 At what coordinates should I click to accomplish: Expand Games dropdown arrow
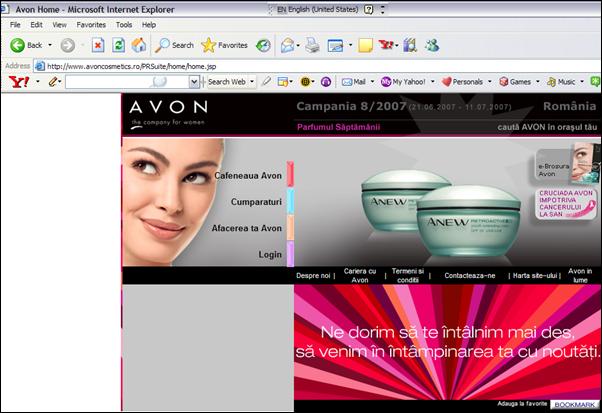click(538, 82)
